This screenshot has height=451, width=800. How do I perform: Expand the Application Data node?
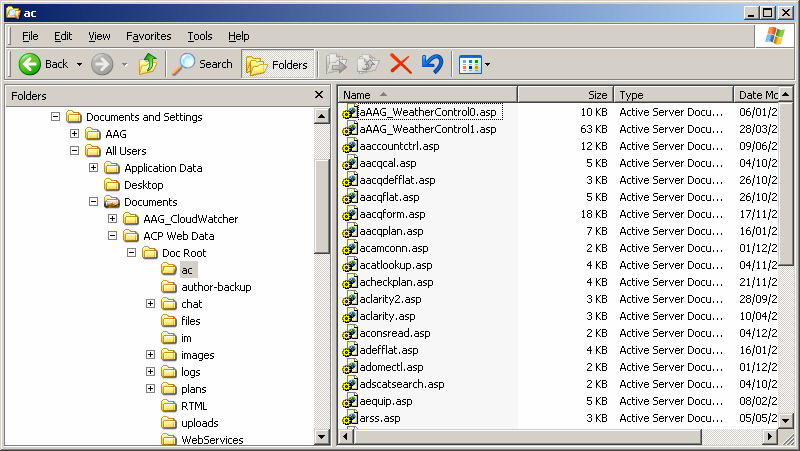click(x=93, y=167)
